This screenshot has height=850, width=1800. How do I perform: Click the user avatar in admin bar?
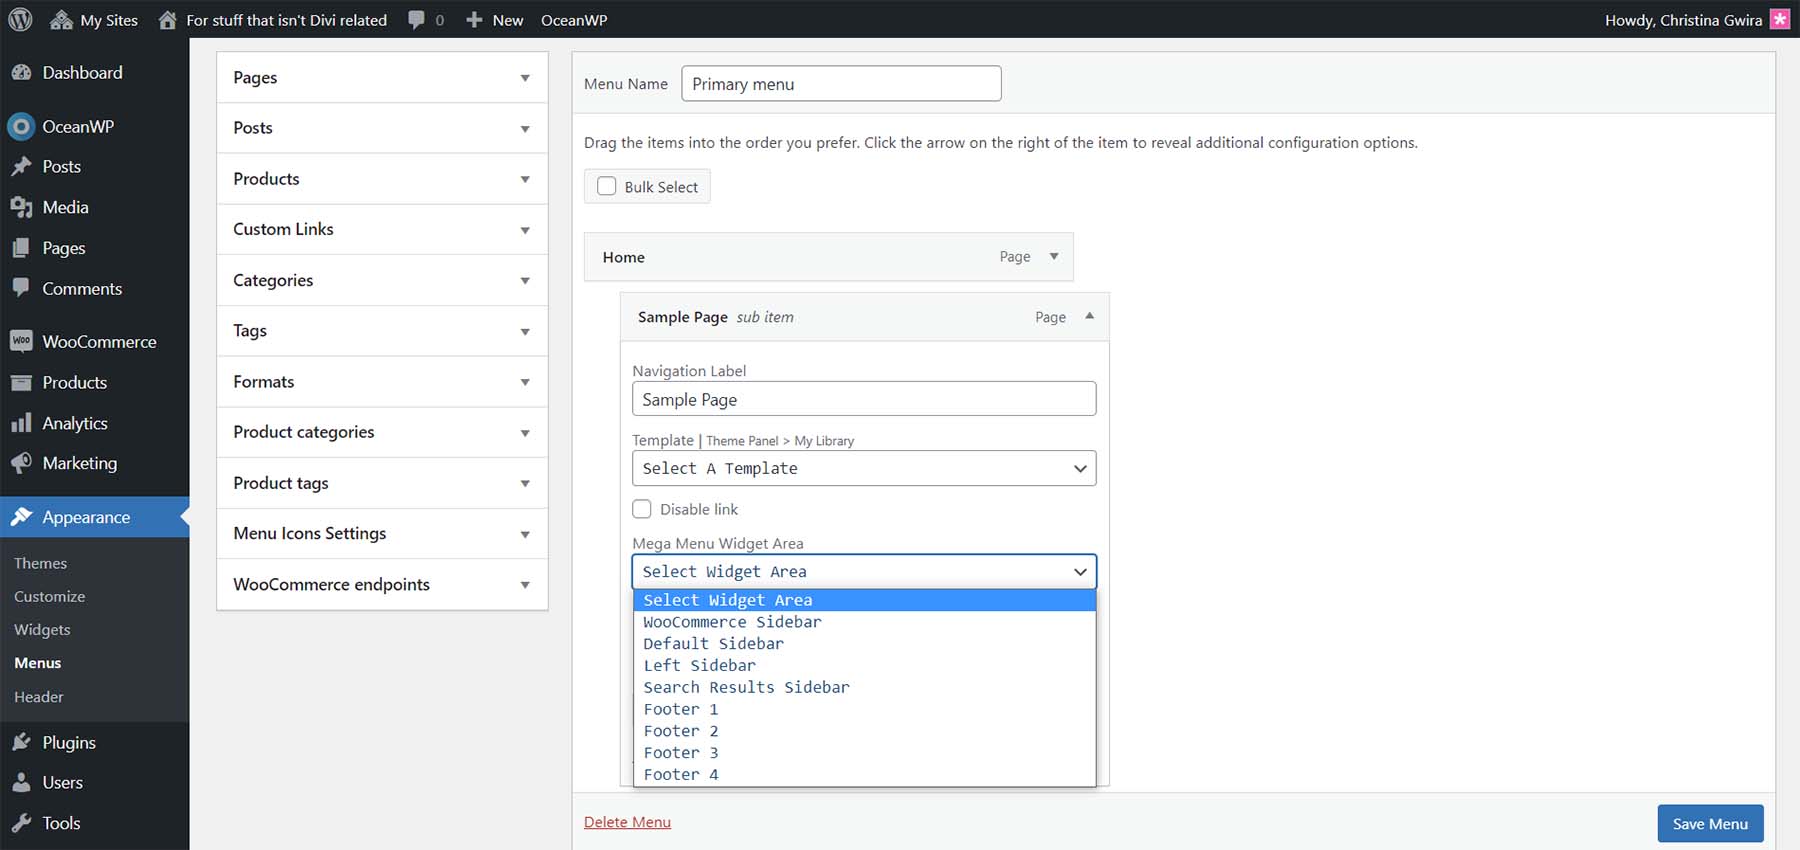1780,20
